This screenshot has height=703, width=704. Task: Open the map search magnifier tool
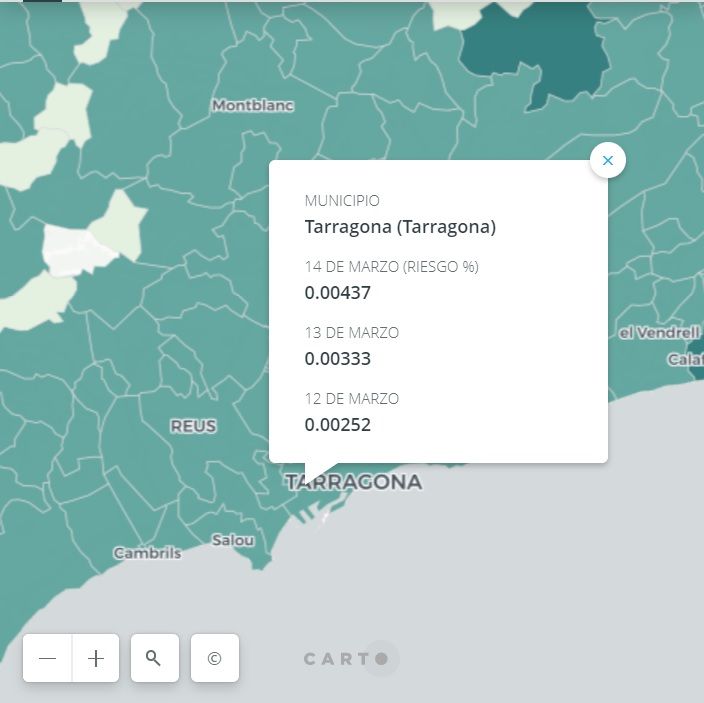(154, 658)
